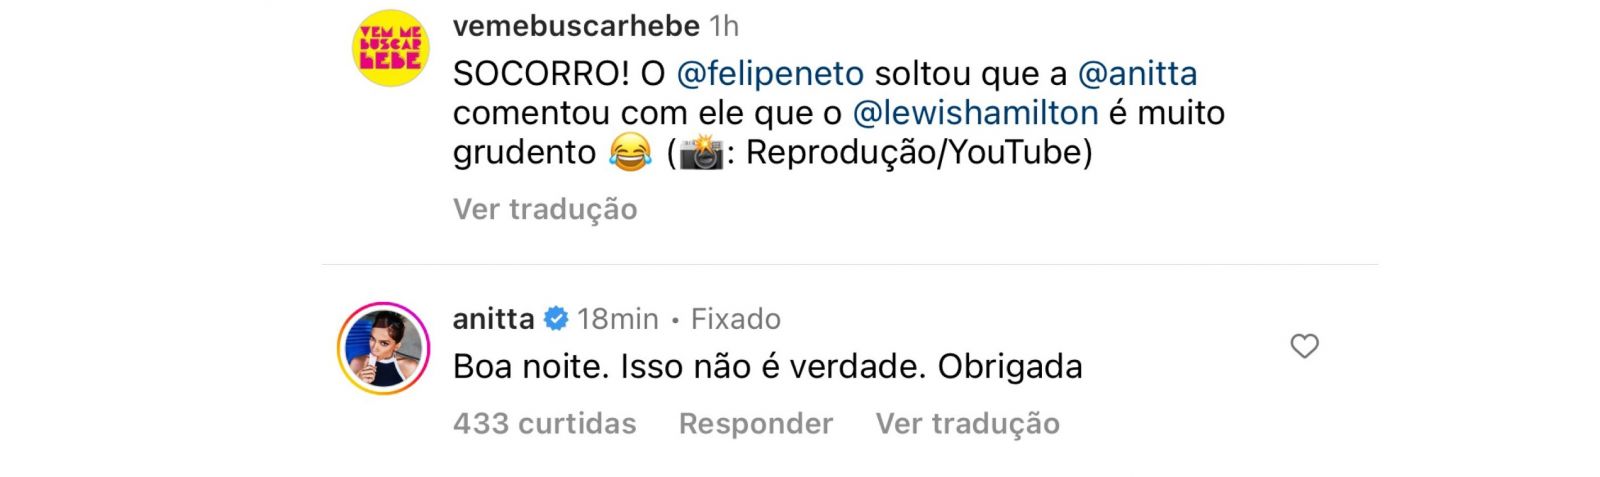Reply to Anitta's comment with Responder

click(x=755, y=423)
